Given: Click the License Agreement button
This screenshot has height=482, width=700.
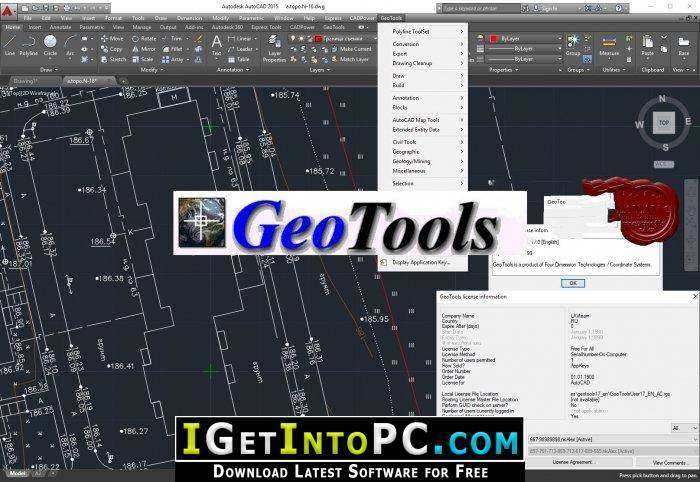Looking at the screenshot, I should 572,462.
